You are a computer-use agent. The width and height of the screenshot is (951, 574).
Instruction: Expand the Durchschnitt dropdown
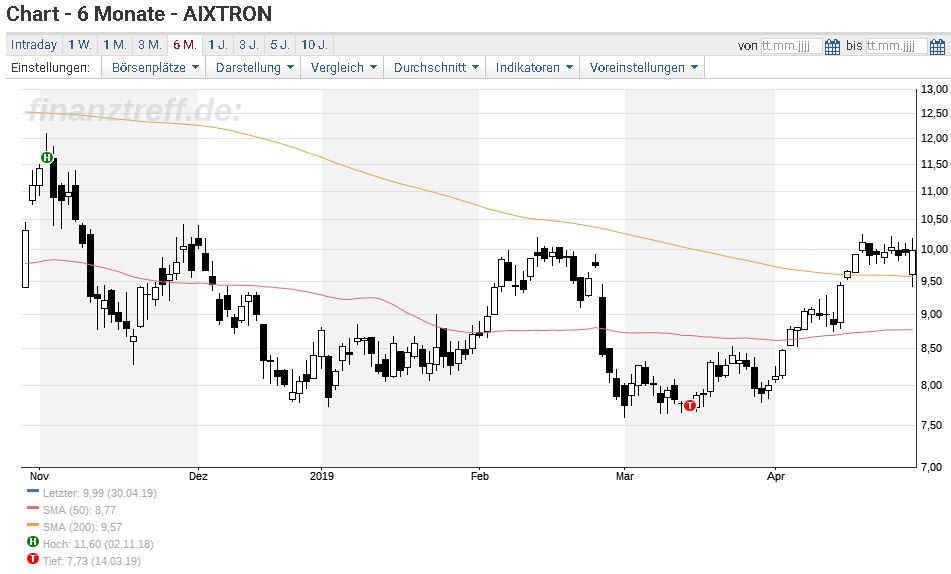click(435, 67)
